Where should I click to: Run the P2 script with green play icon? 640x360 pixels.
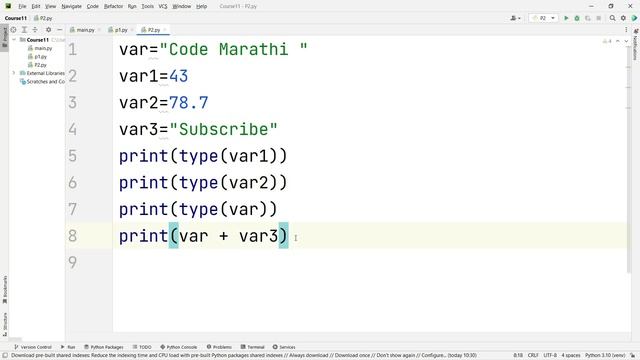[566, 18]
